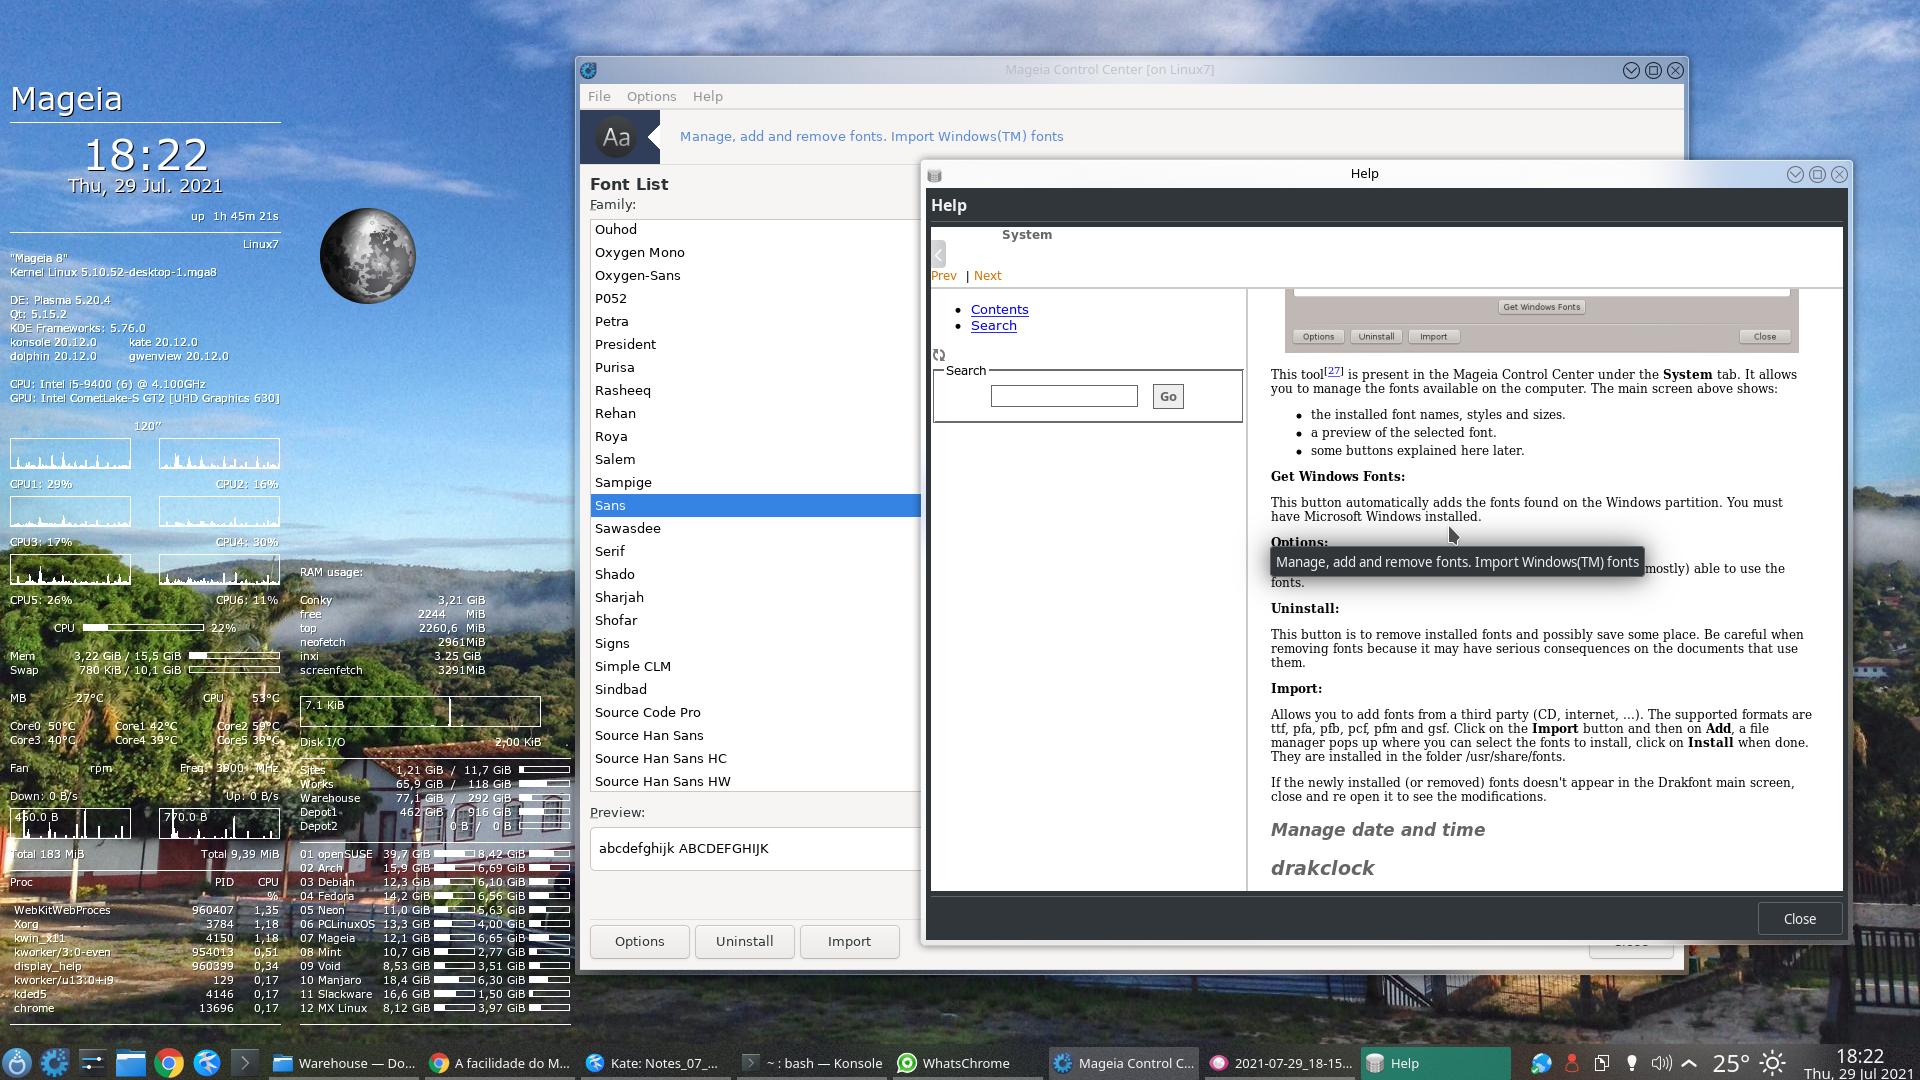Screen dimensions: 1920x1080
Task: Select the Serif font family
Action: click(755, 551)
